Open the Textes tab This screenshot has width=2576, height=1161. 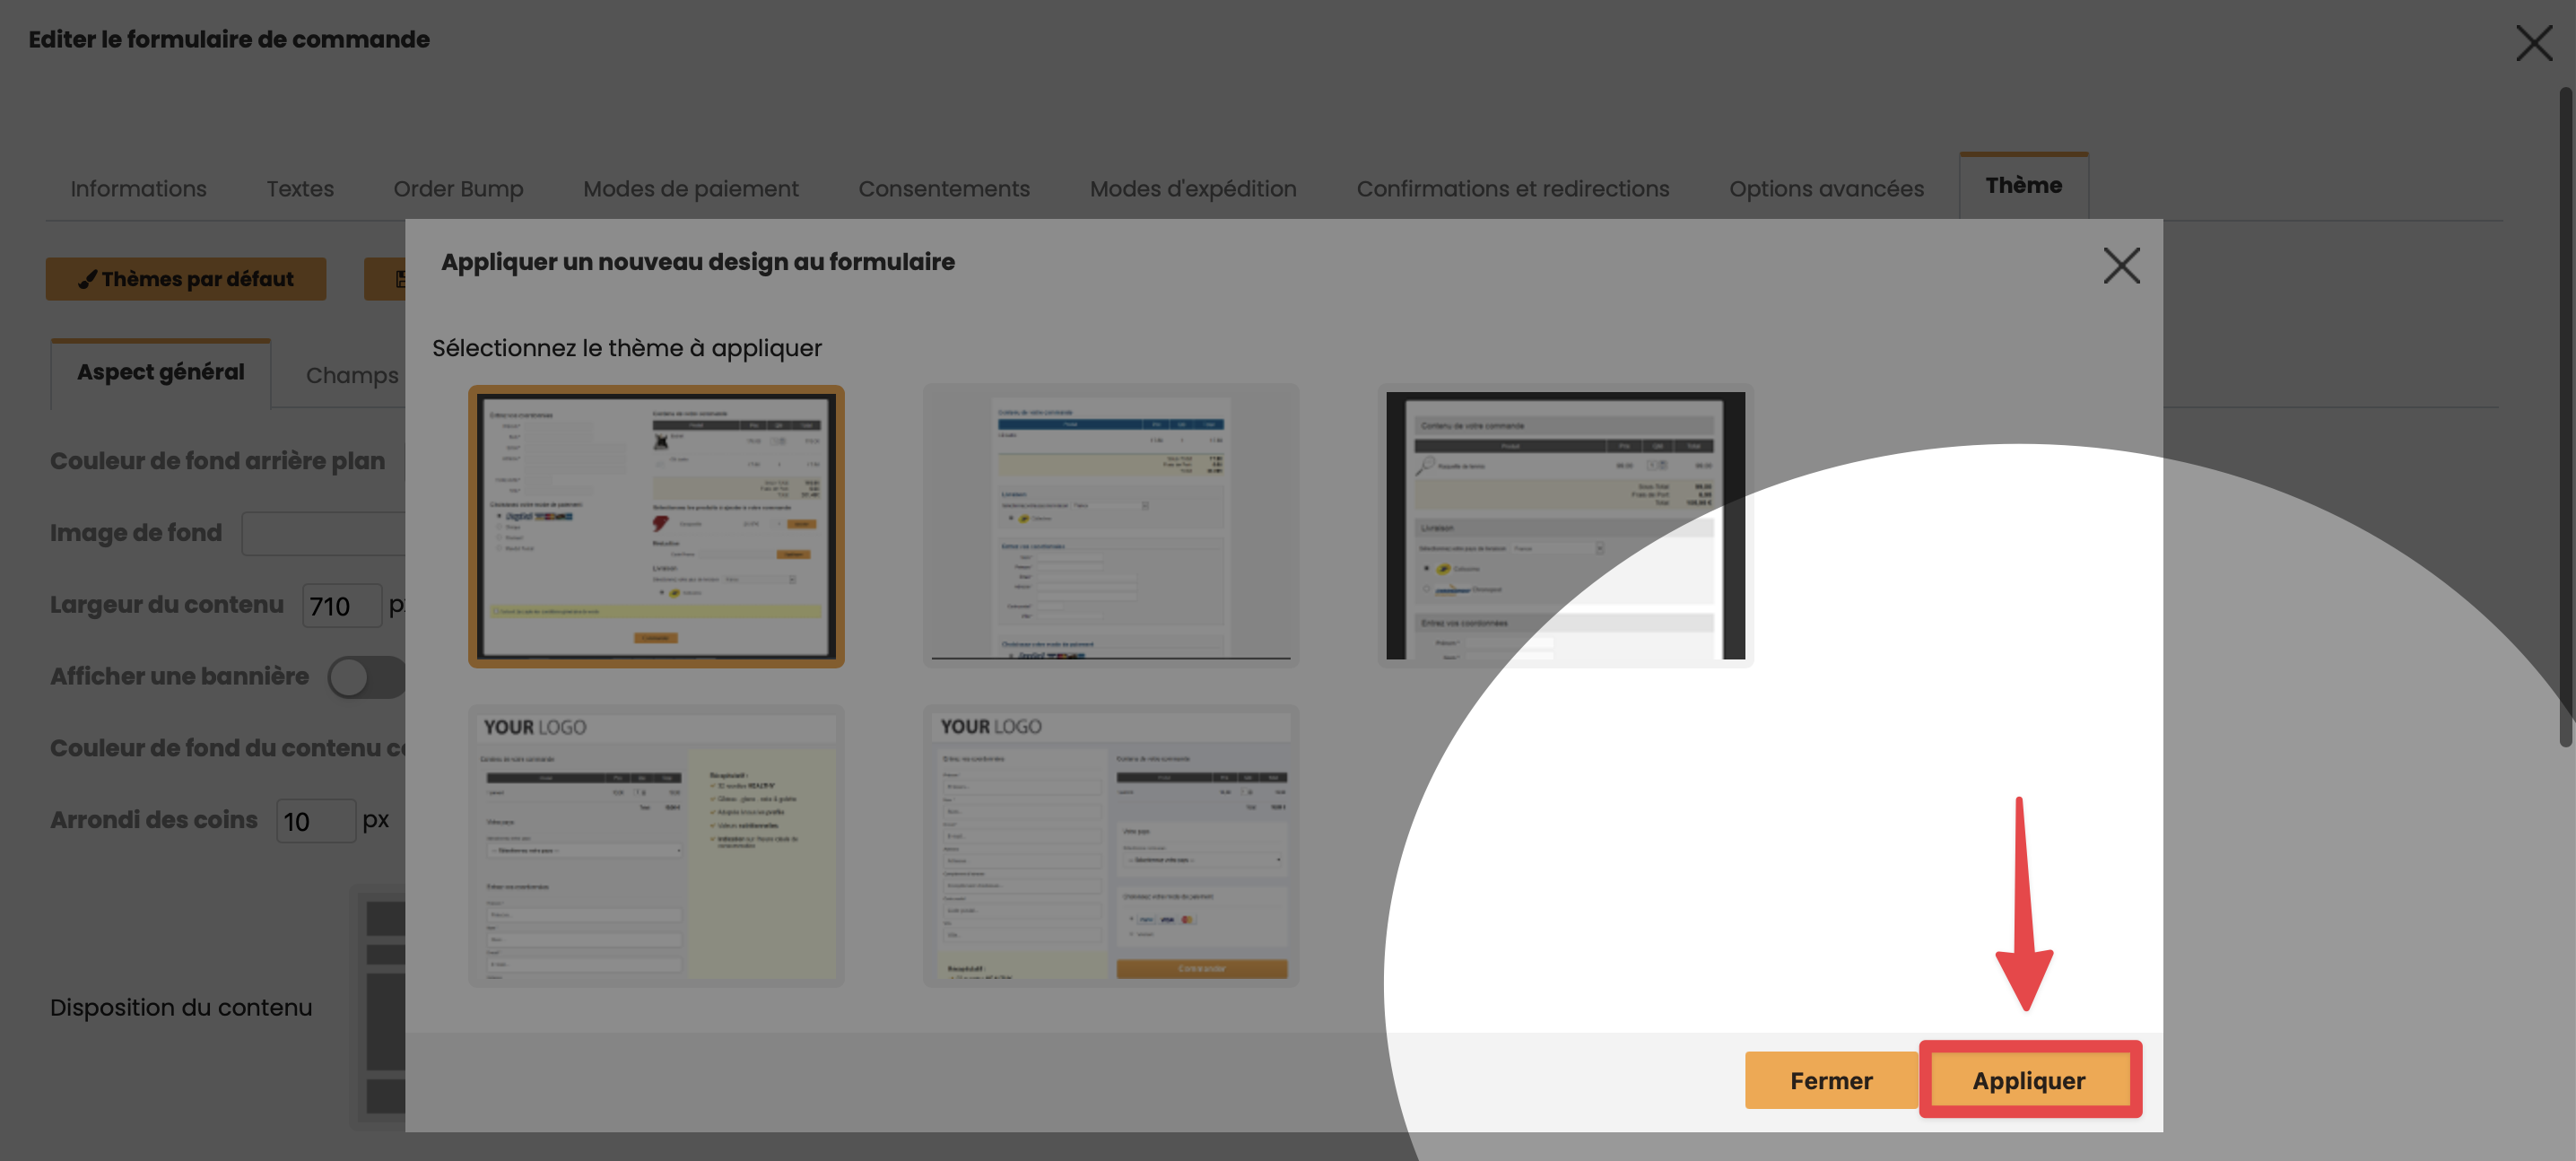[x=300, y=188]
